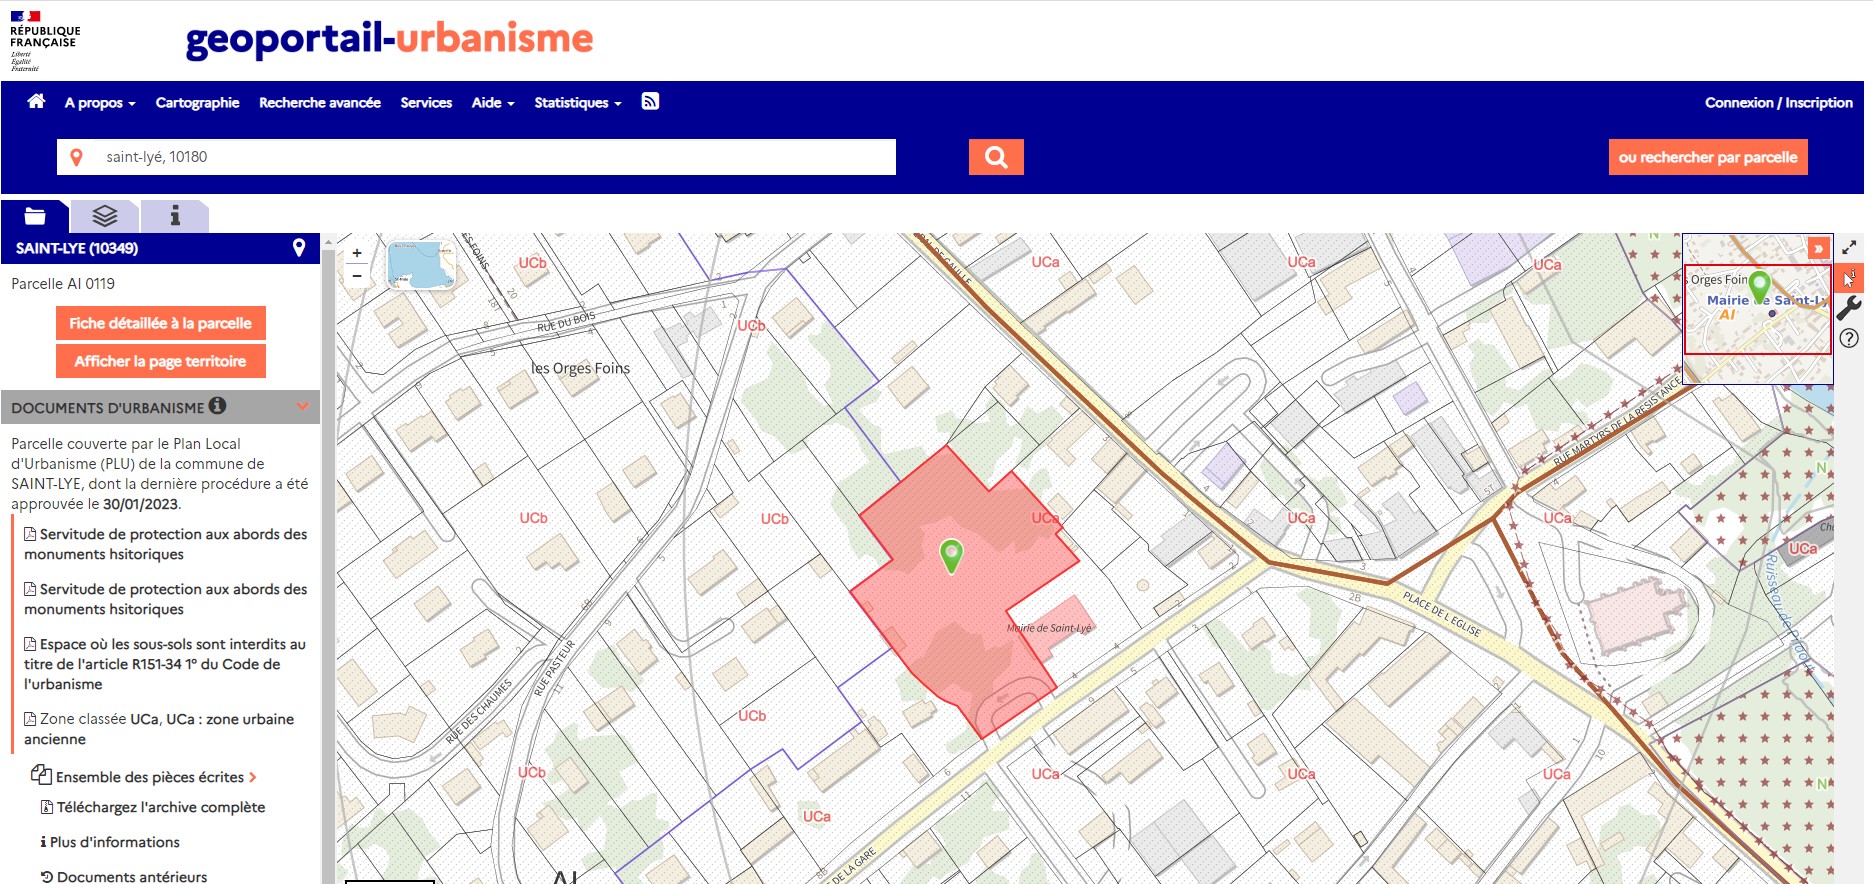Screen dimensions: 1873x884
Task: Click the 'les Orges Foins' map label
Action: point(580,368)
